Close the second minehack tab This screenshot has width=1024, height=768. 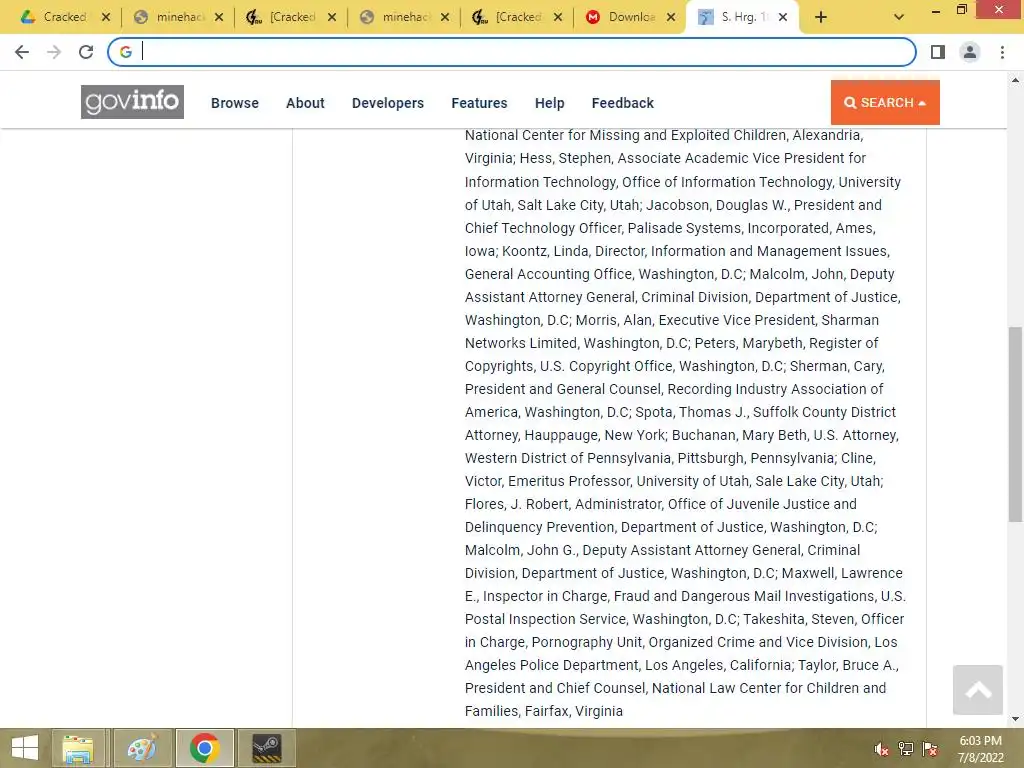click(x=445, y=18)
